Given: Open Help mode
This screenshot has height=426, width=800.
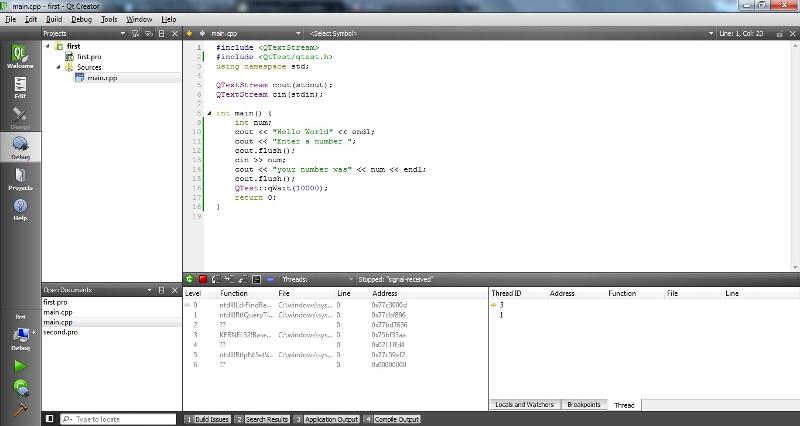Looking at the screenshot, I should (x=20, y=209).
